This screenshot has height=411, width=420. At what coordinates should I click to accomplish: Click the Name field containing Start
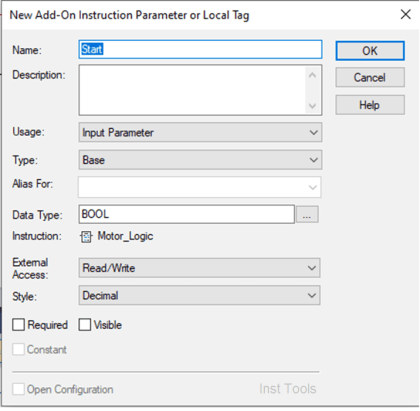coord(200,49)
